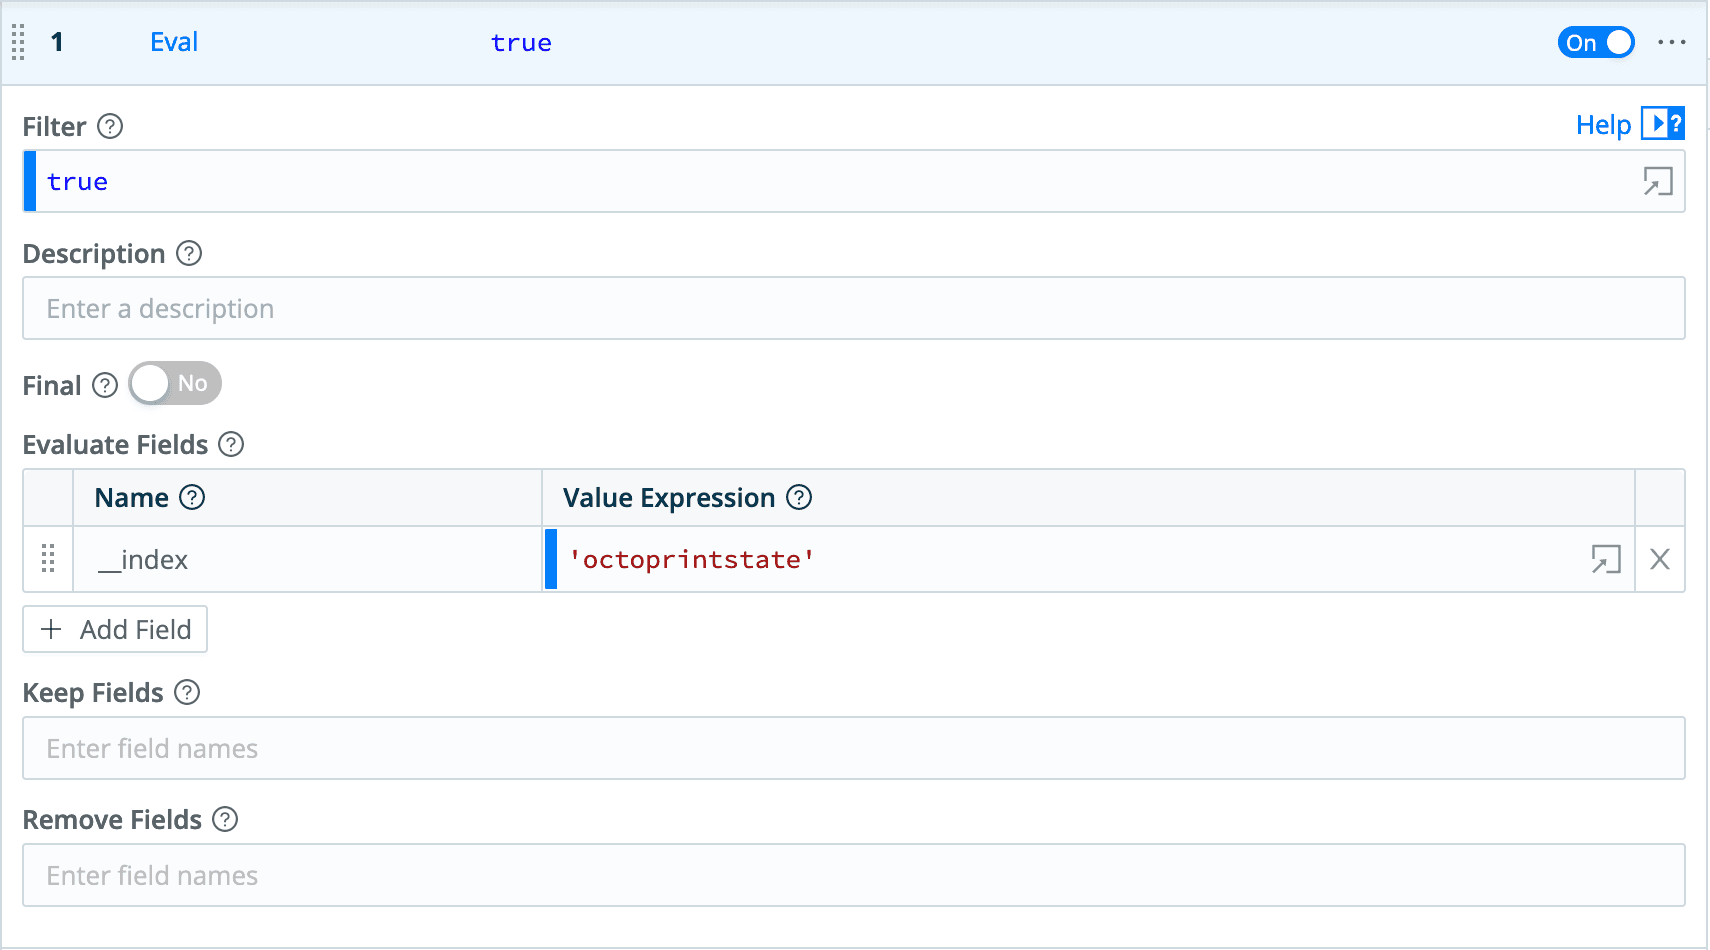
Task: Expand the Value Expression editor for octoprintstate
Action: tap(1605, 560)
